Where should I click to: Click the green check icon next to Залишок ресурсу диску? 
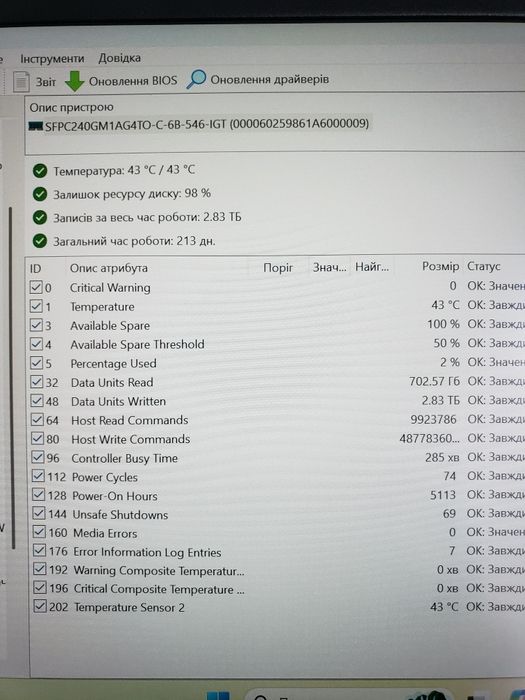[x=40, y=194]
